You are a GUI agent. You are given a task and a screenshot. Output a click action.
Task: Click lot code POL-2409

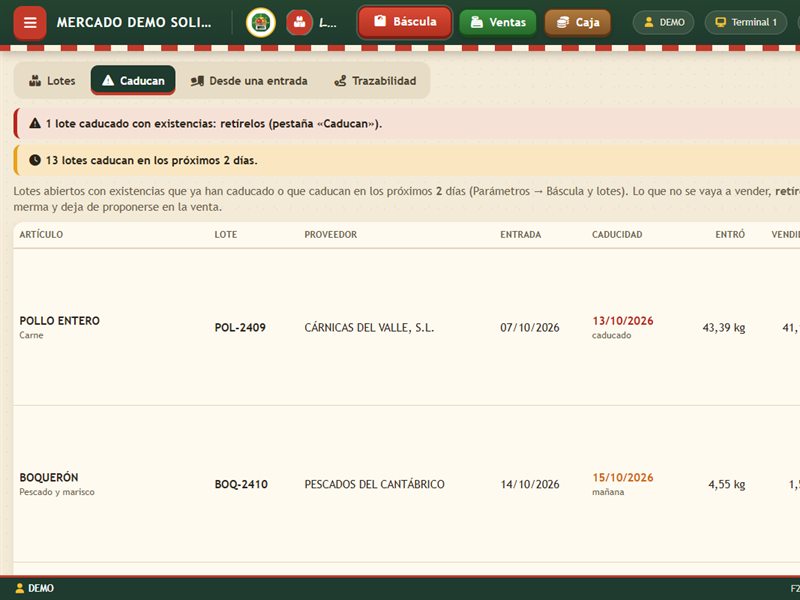(240, 328)
